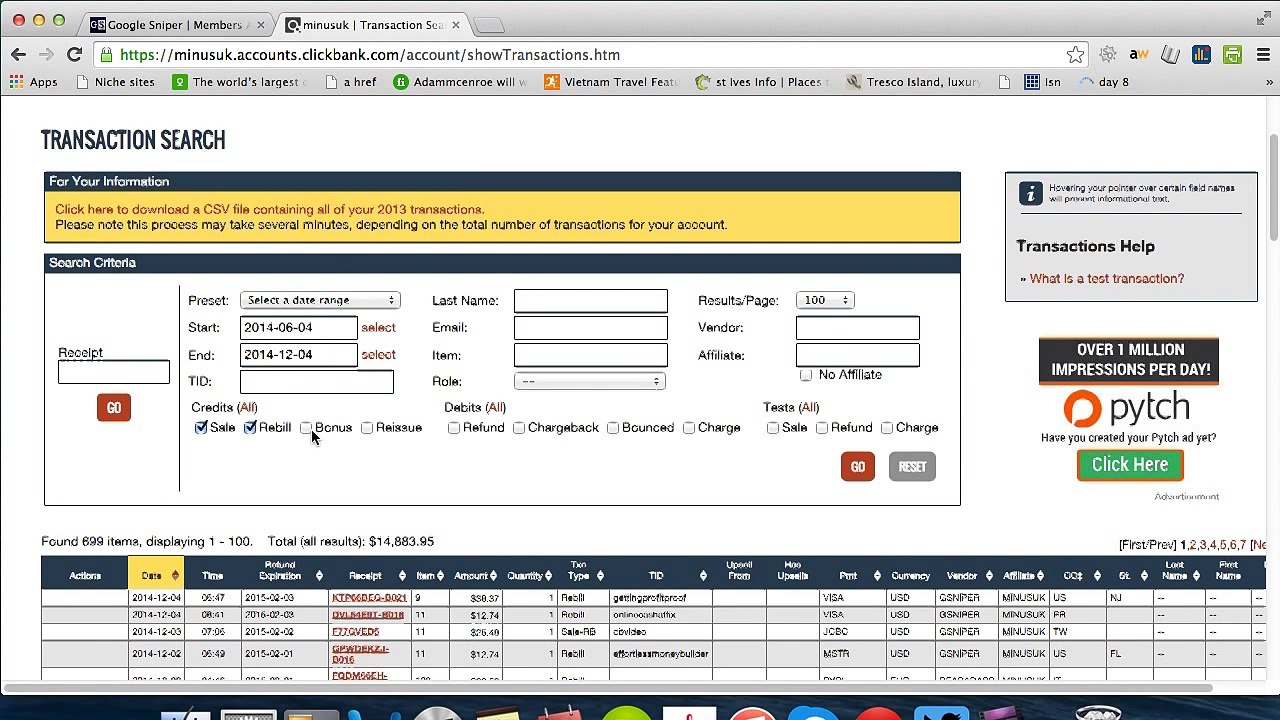The width and height of the screenshot is (1280, 720).
Task: Open the Role dropdown
Action: click(x=590, y=381)
